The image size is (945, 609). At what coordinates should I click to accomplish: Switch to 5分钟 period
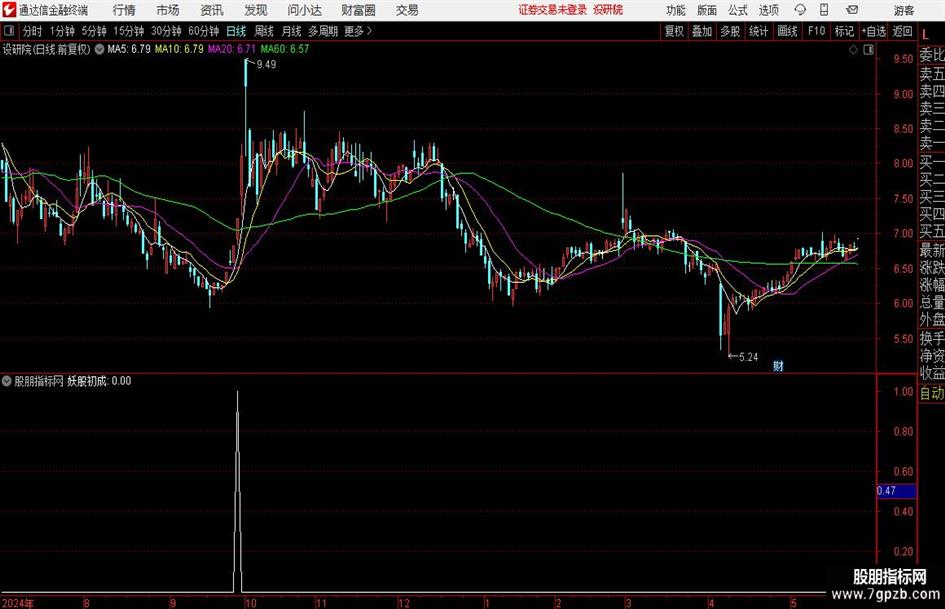point(93,31)
